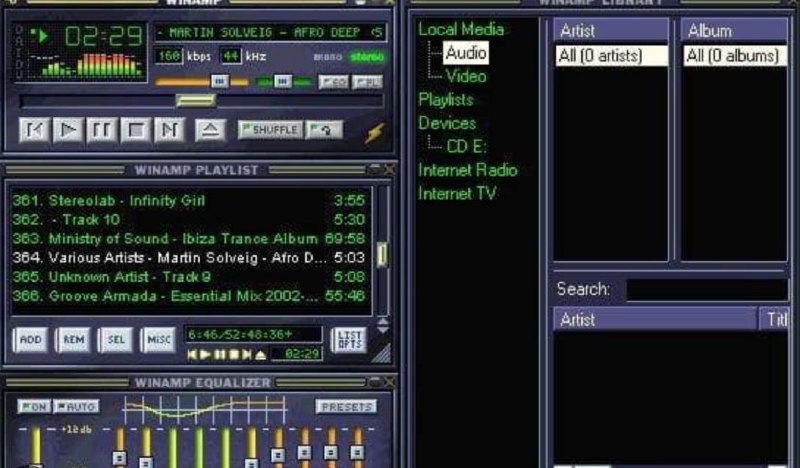Click the playlist vertical scrollbar handle

point(382,254)
